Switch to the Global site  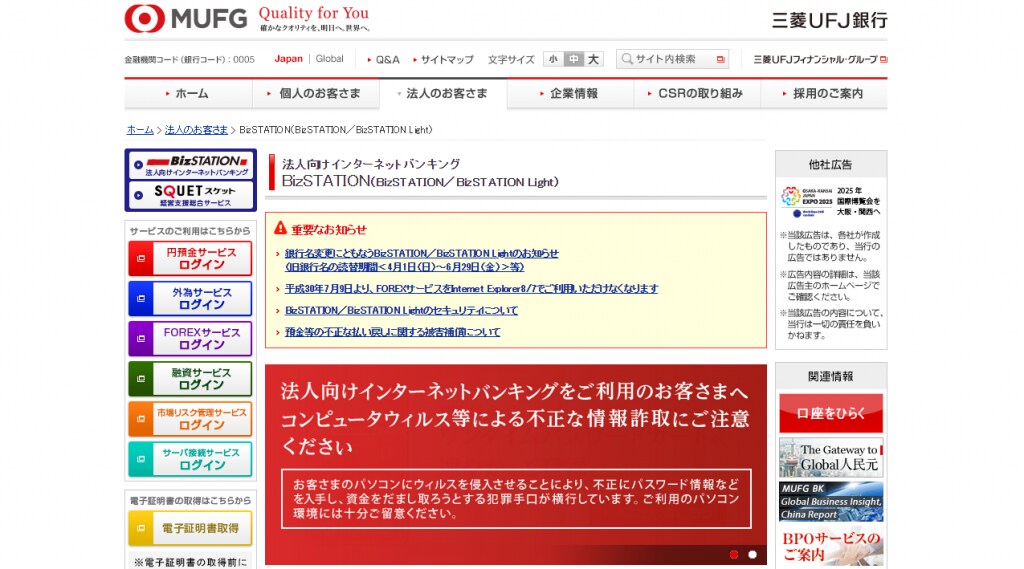(x=329, y=59)
